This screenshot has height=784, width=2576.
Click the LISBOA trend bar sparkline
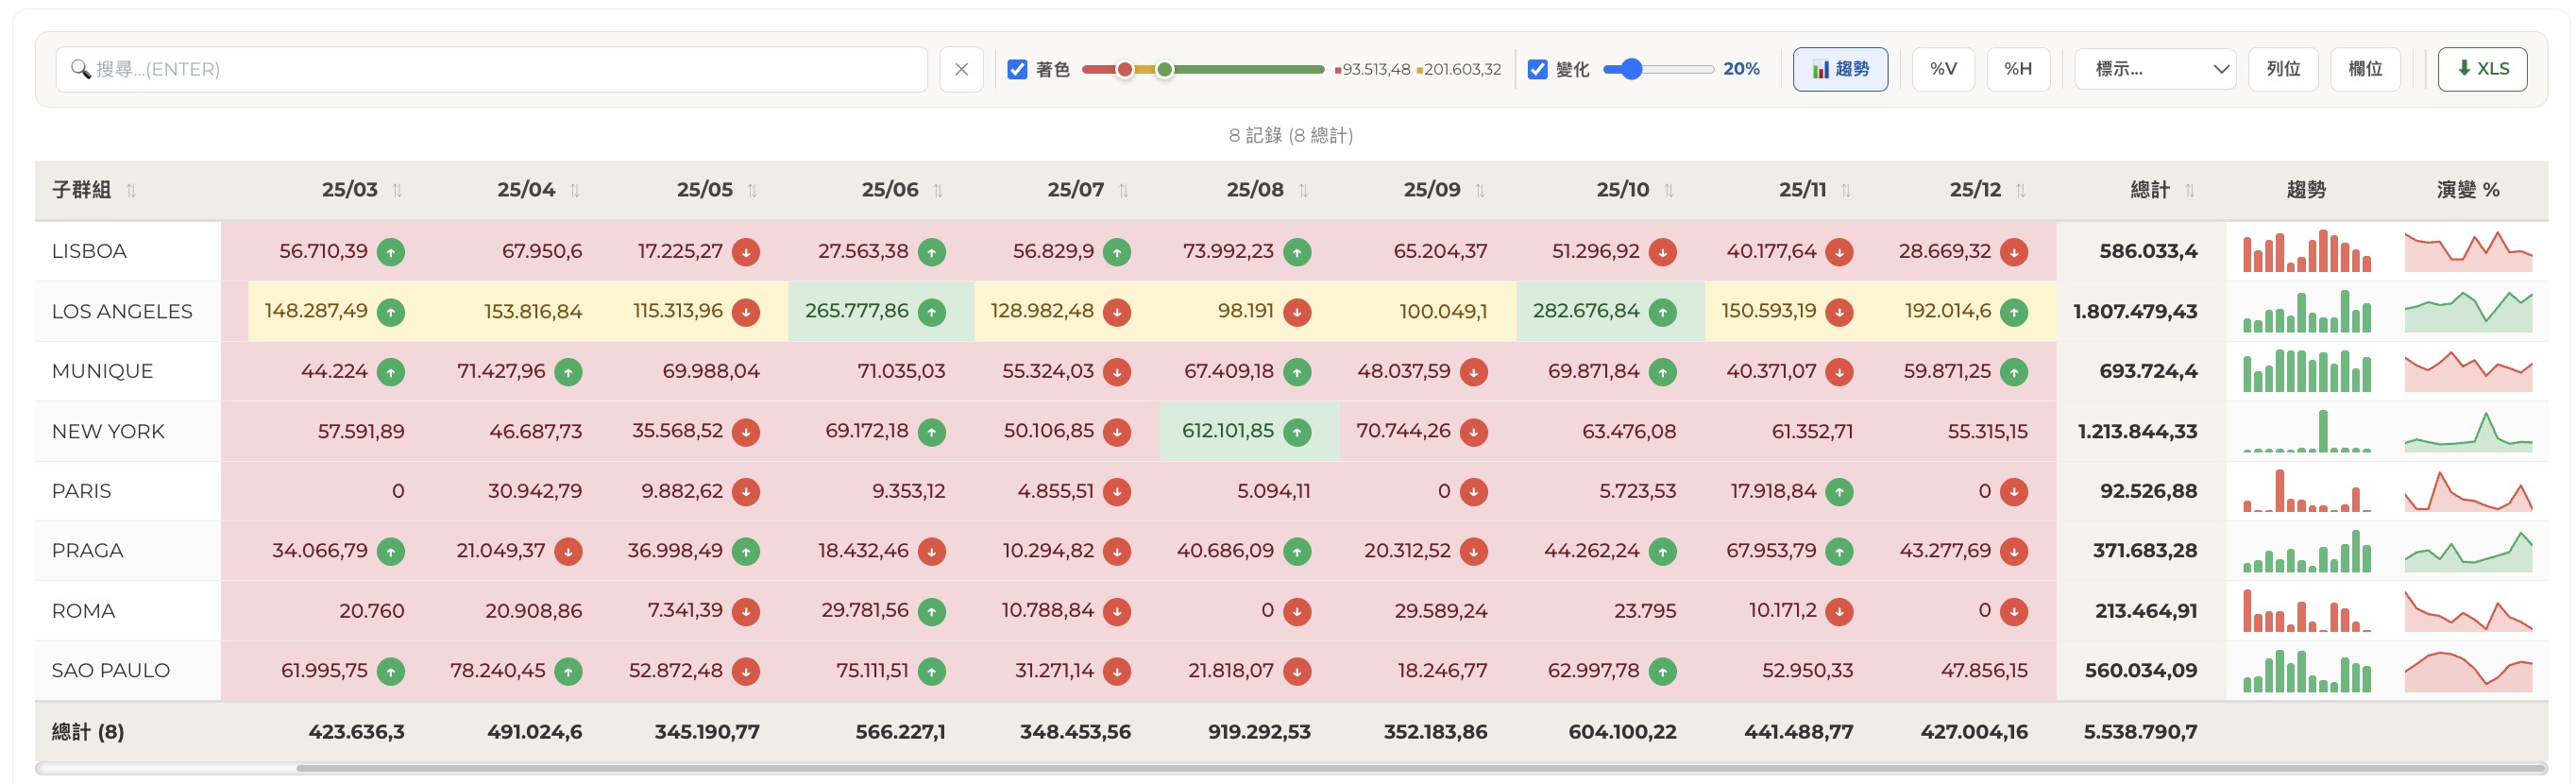click(2306, 251)
